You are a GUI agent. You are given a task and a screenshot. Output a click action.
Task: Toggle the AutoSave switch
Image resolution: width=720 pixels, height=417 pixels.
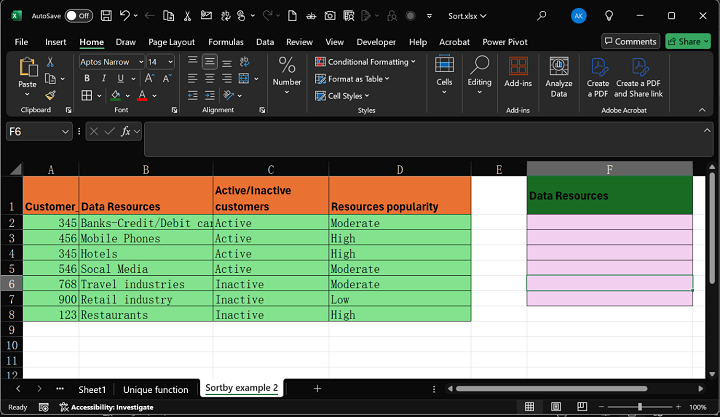click(78, 16)
